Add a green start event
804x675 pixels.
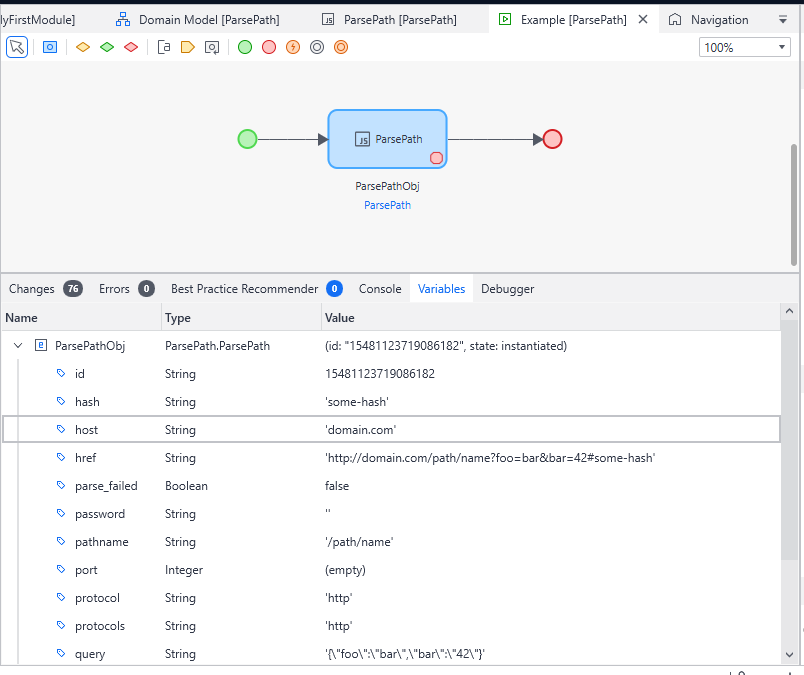[245, 47]
